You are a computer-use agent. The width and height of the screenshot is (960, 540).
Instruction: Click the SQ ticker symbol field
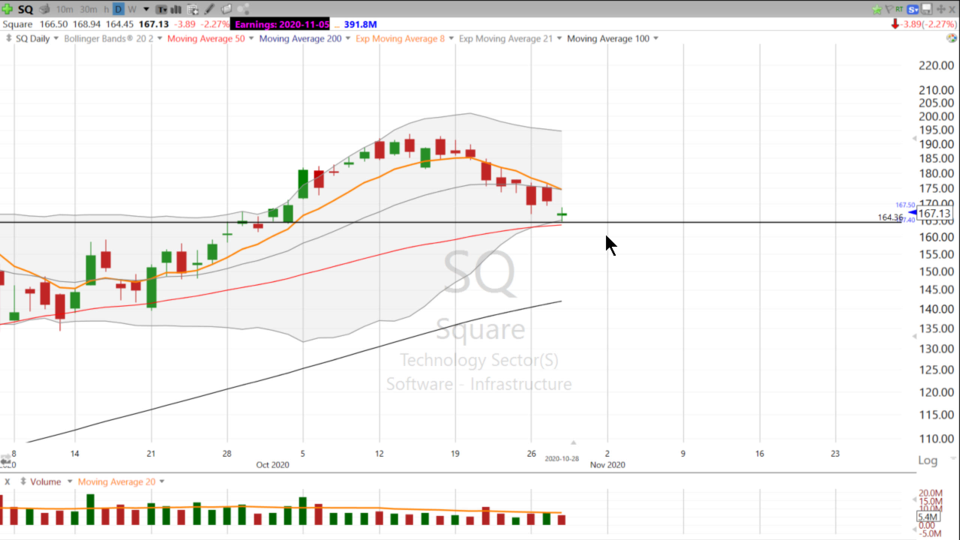[x=26, y=9]
